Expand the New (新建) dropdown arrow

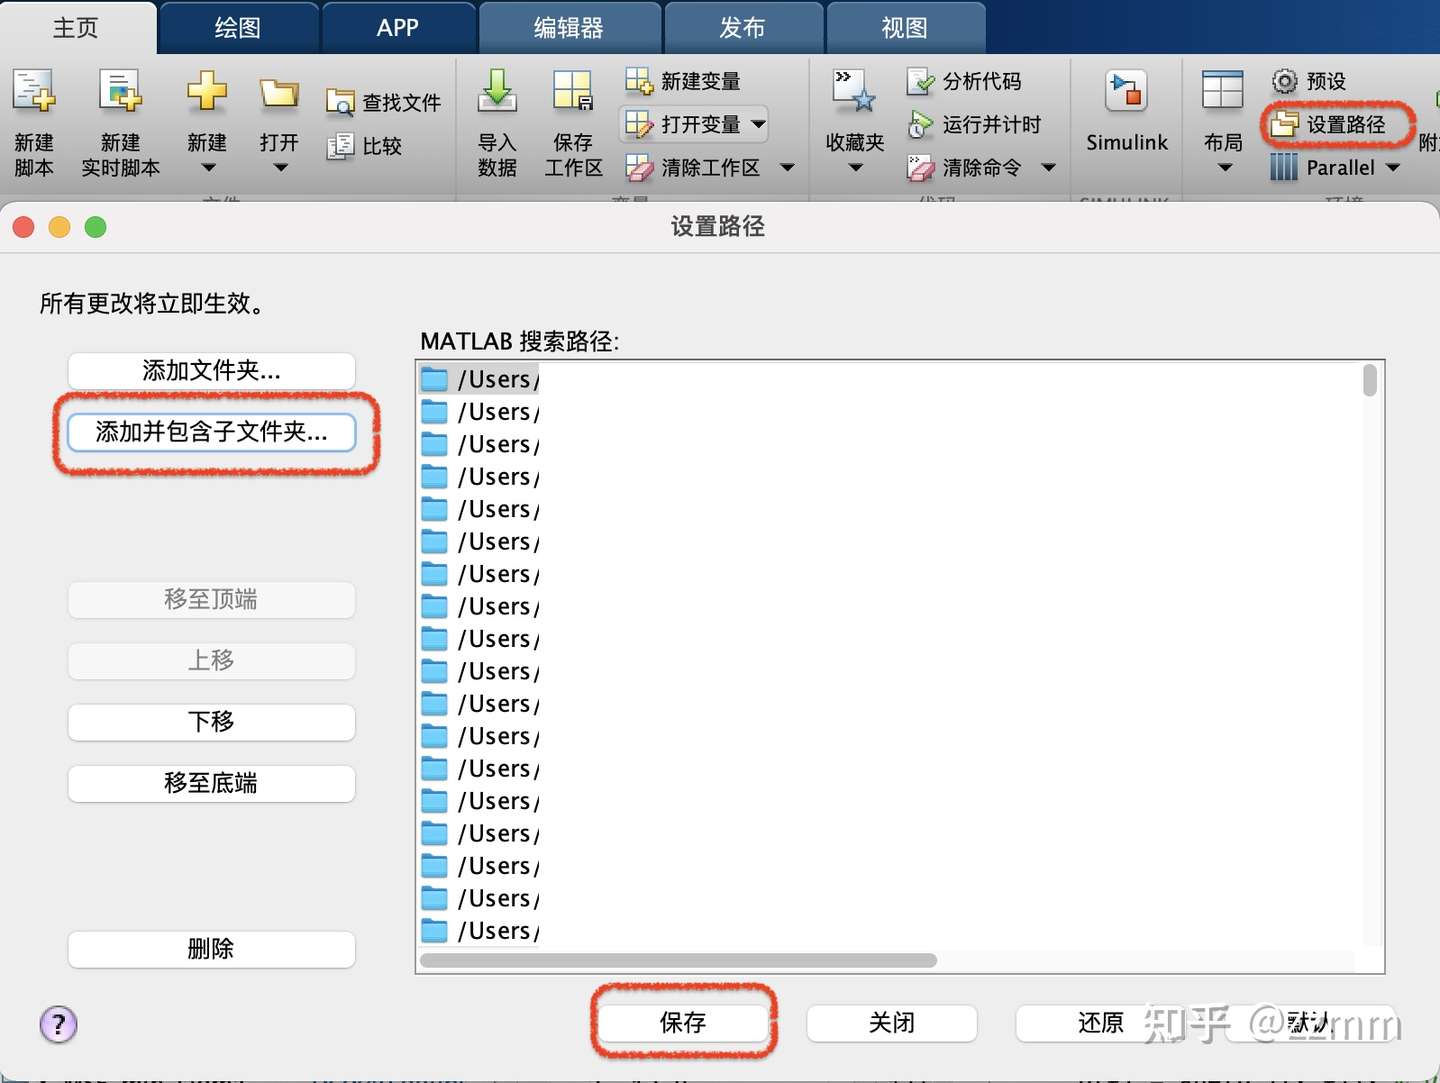pos(207,168)
